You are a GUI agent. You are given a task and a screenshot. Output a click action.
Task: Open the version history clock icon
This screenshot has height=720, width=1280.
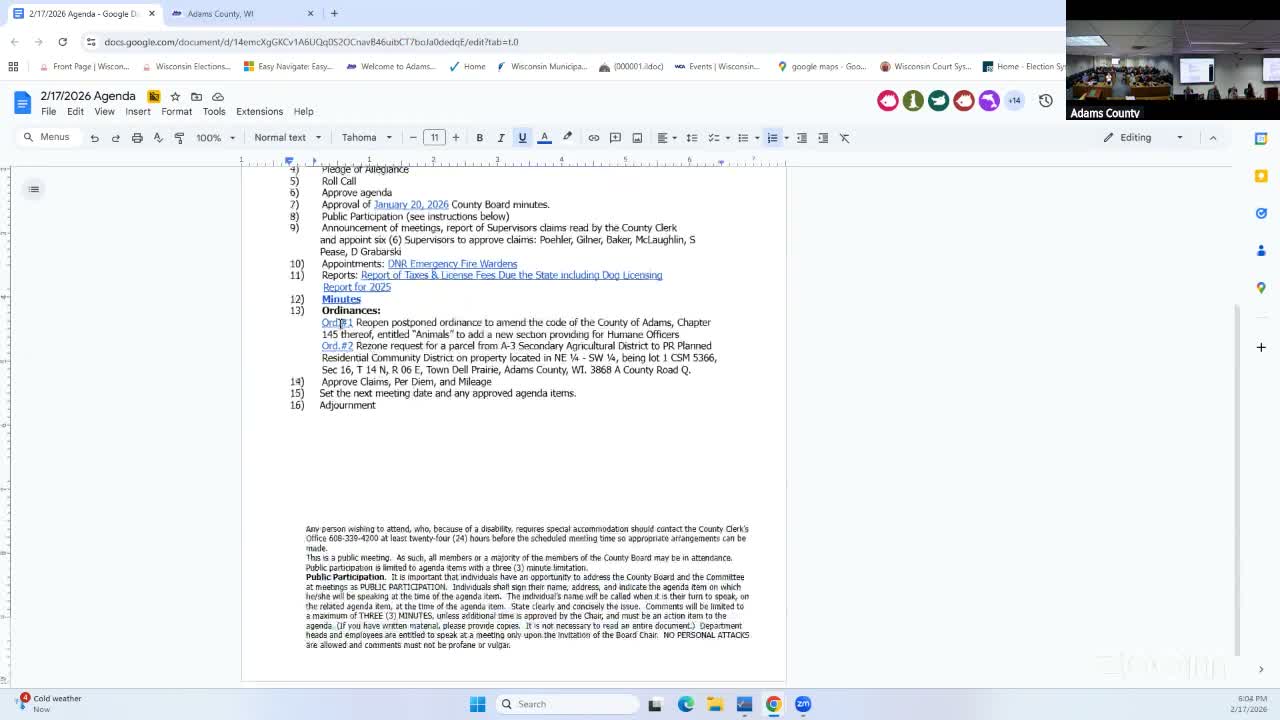(x=1045, y=101)
